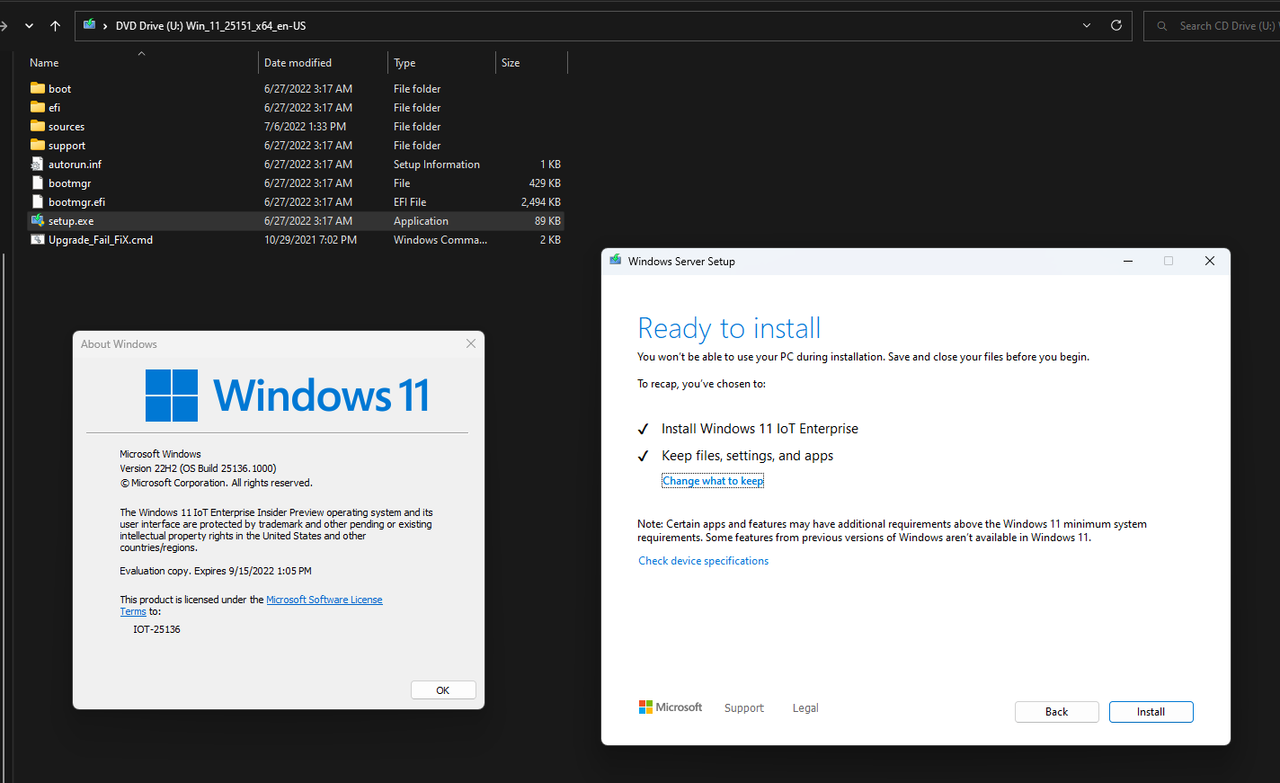Open the recent locations dropdown arrow
Viewport: 1280px width, 783px height.
(27, 26)
